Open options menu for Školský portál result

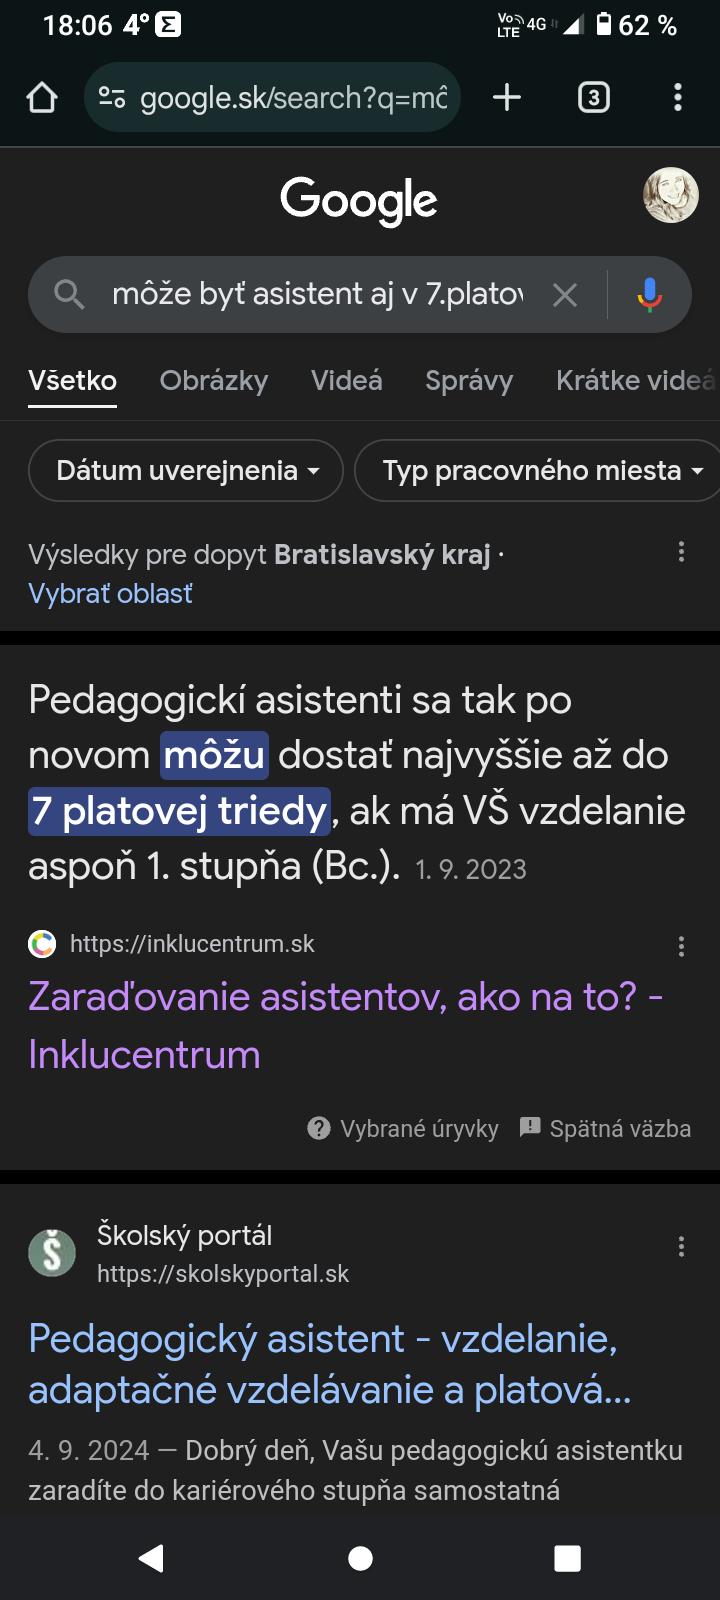pos(681,1246)
